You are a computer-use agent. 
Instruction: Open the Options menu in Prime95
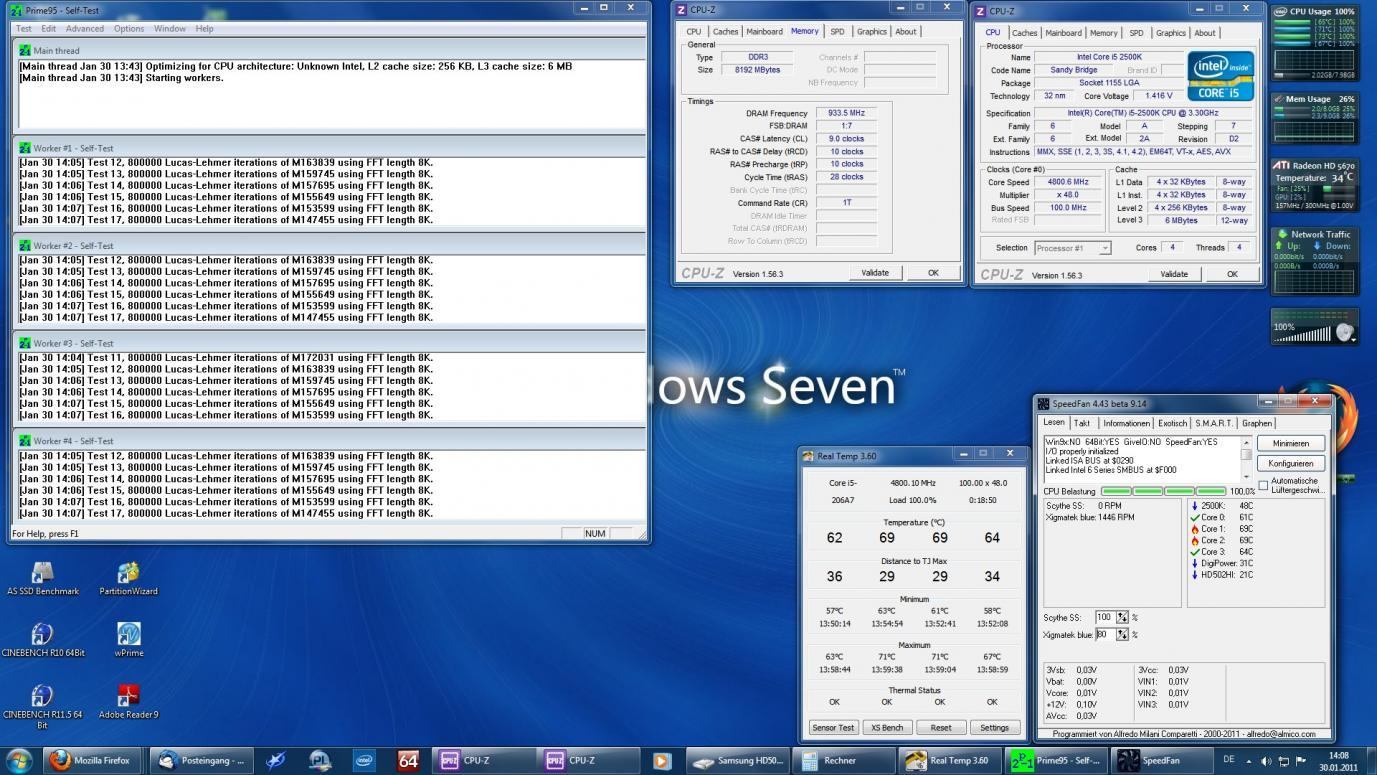click(x=129, y=29)
